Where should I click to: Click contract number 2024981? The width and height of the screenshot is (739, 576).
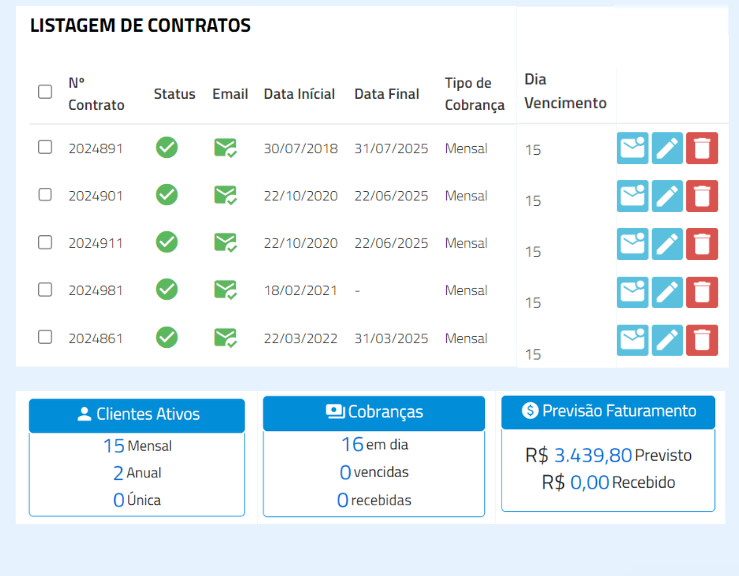point(96,290)
